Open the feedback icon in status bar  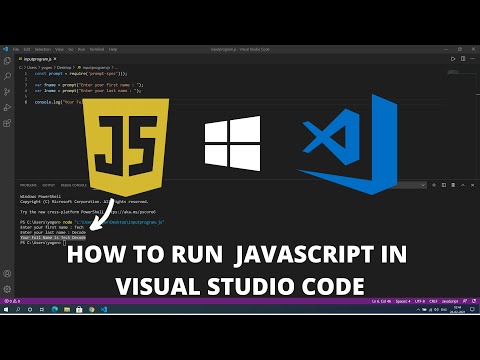pos(465,301)
